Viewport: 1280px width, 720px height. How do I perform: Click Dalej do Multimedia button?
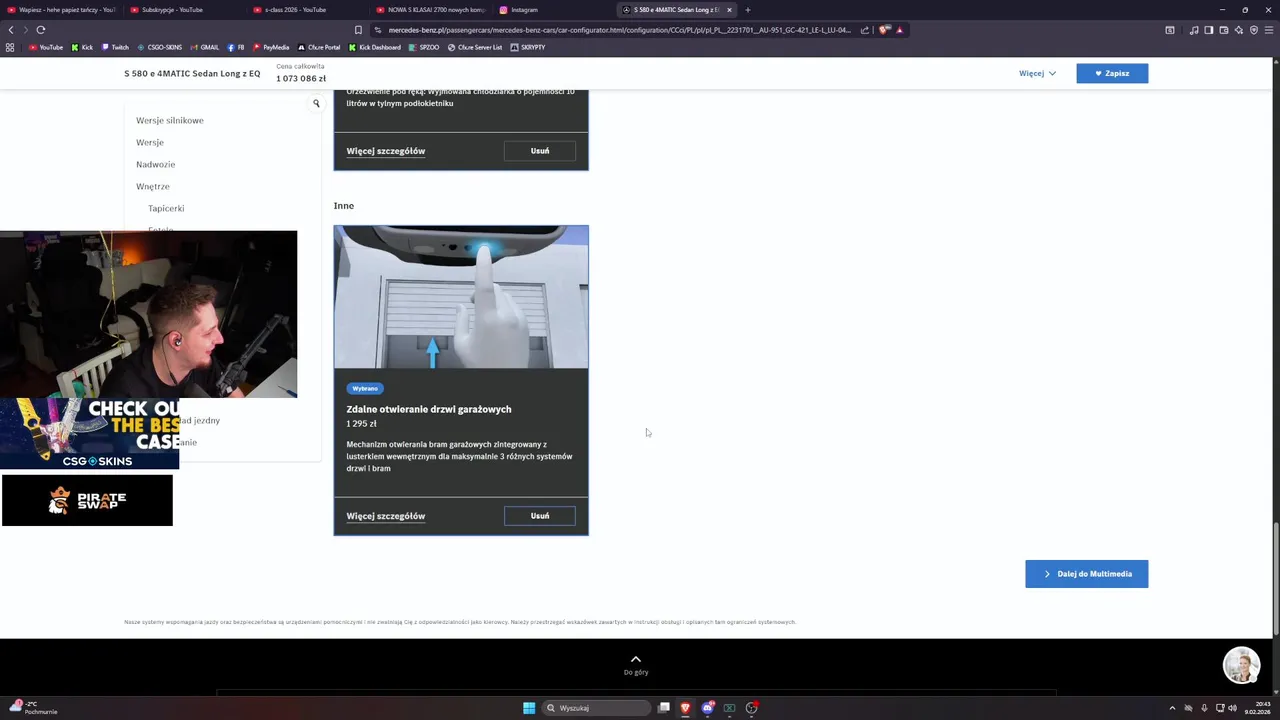(1086, 574)
